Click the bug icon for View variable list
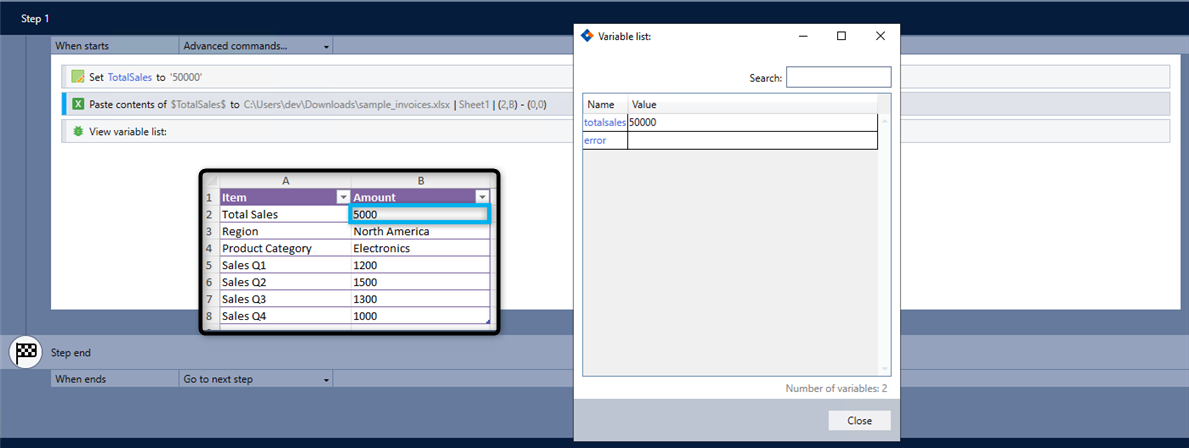Viewport: 1189px width, 448px height. tap(77, 131)
